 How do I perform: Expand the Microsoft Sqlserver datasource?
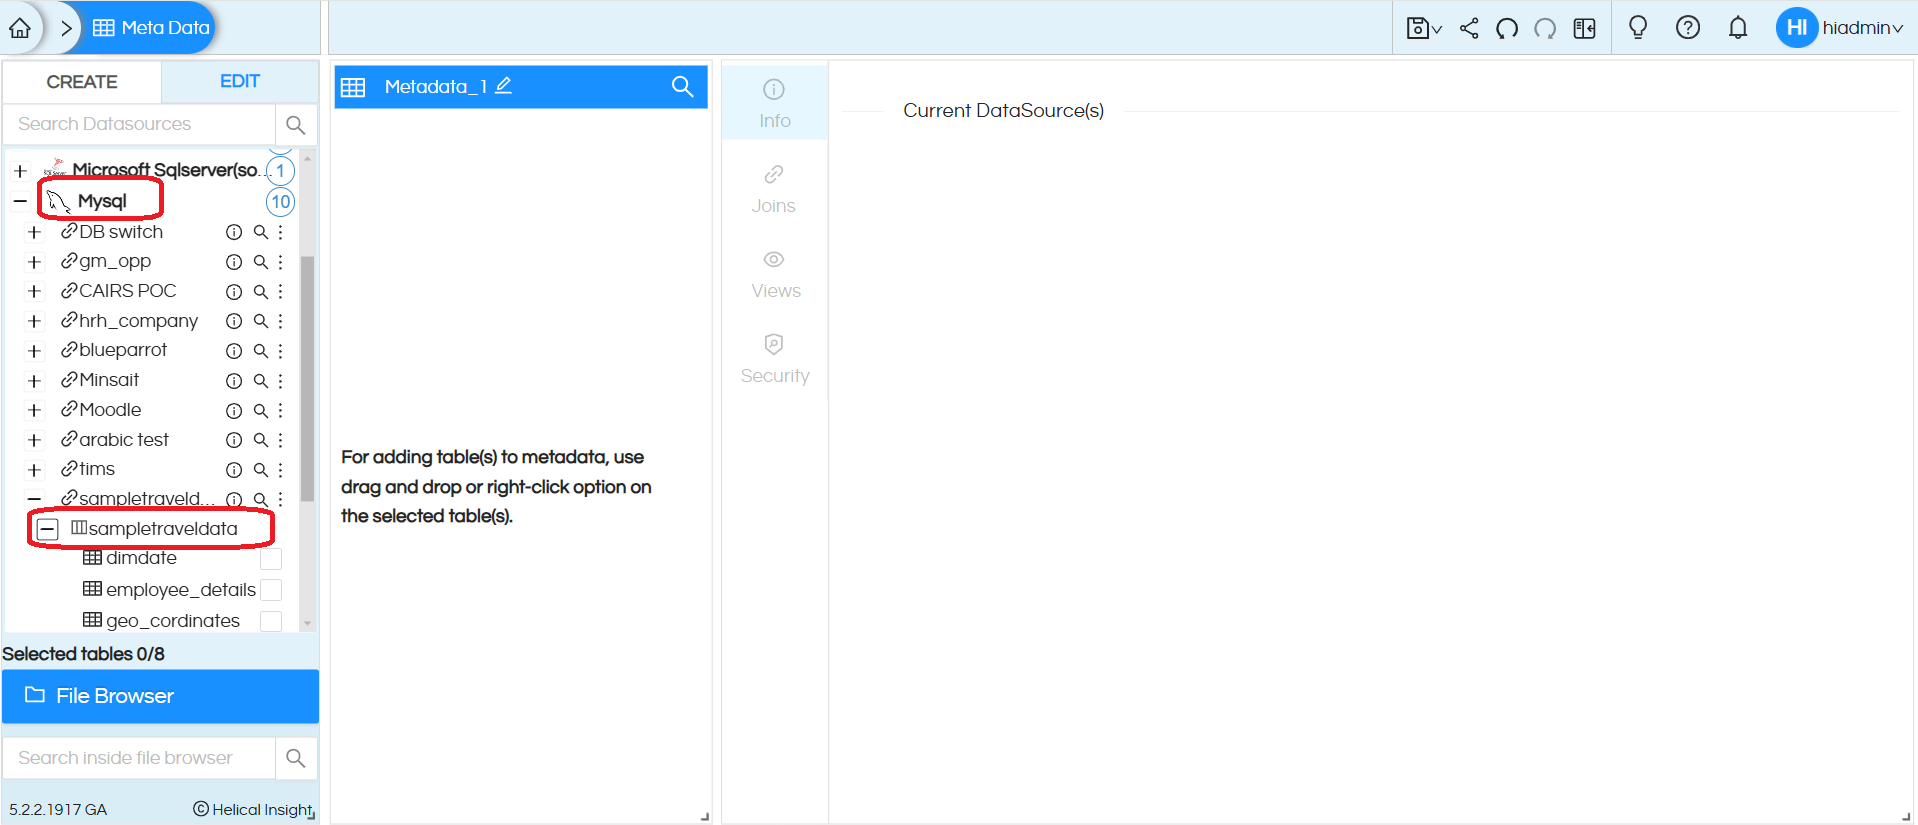[x=20, y=171]
